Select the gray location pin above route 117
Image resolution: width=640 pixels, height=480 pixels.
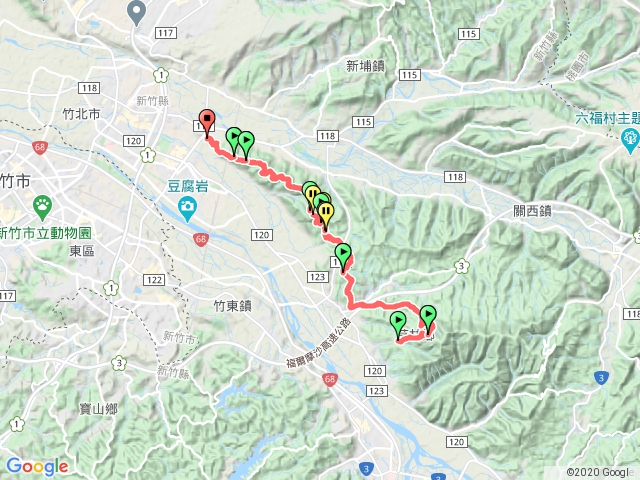coord(137,12)
